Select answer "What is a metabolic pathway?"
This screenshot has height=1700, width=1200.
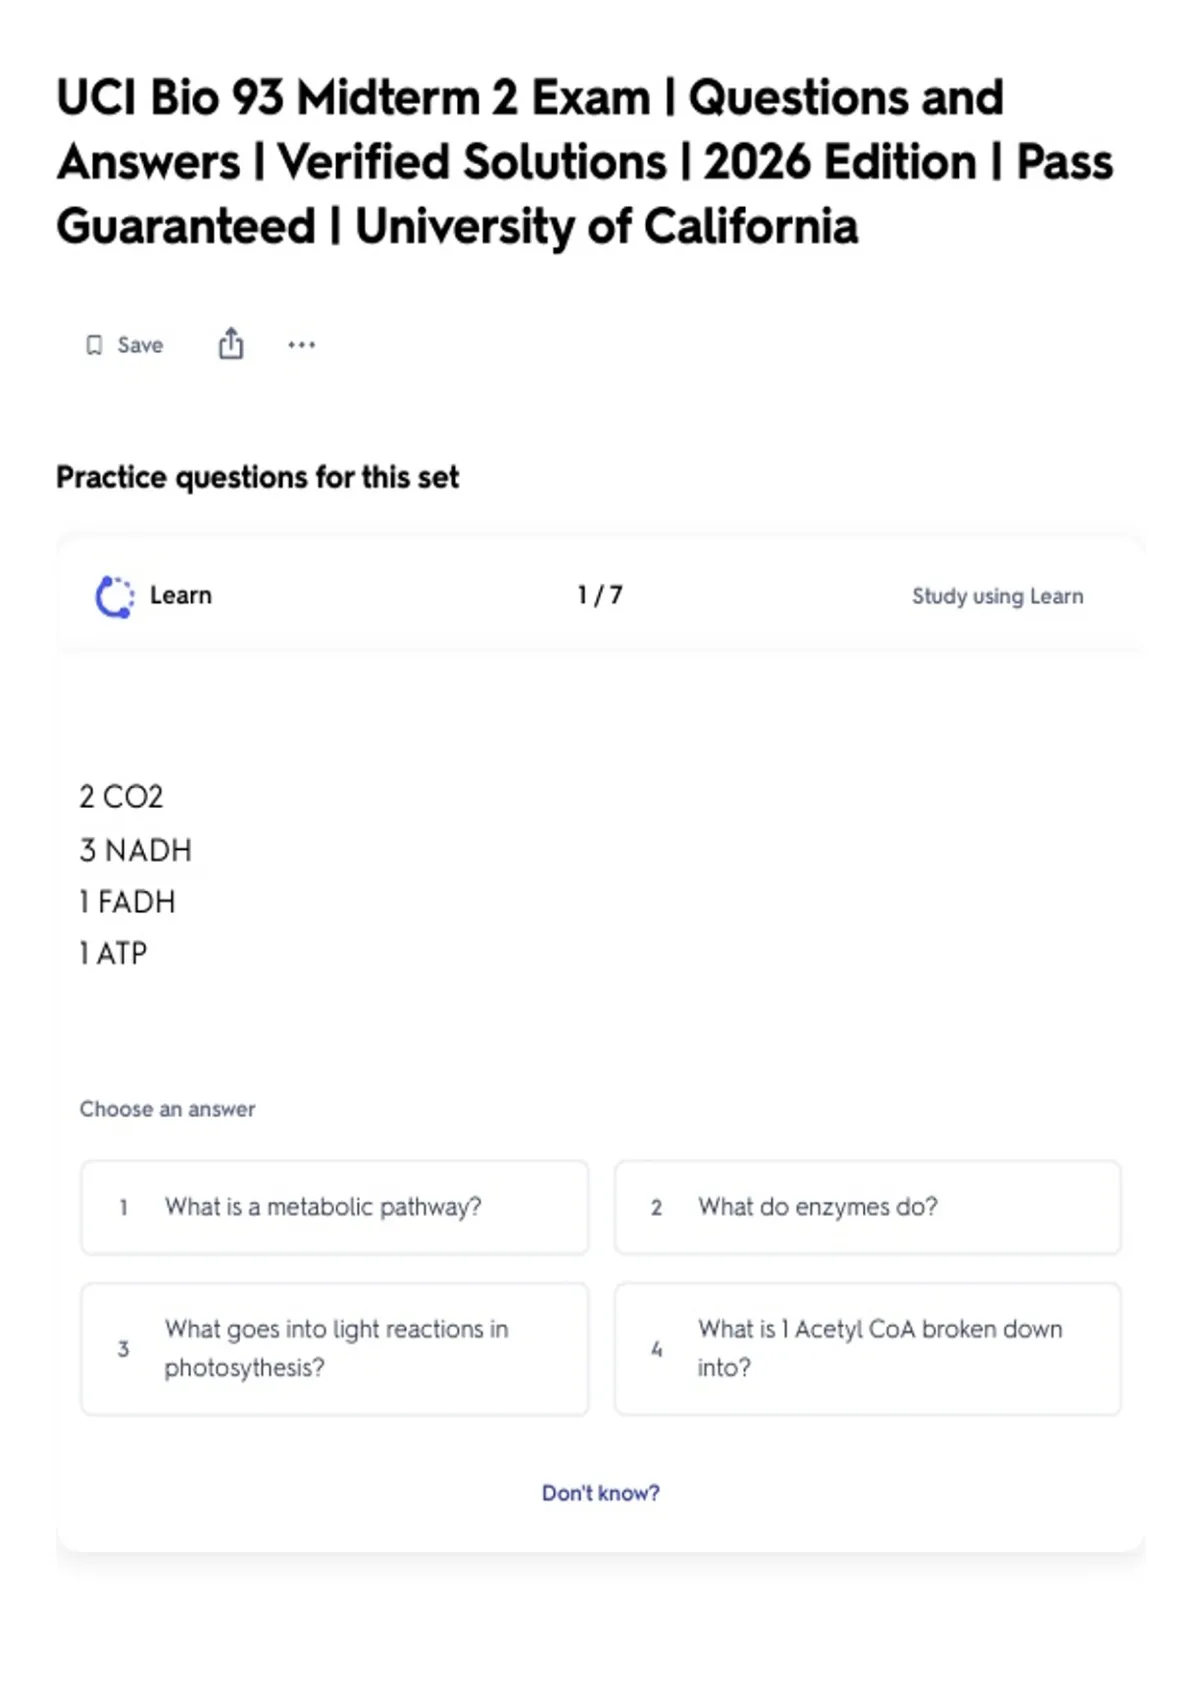(335, 1207)
